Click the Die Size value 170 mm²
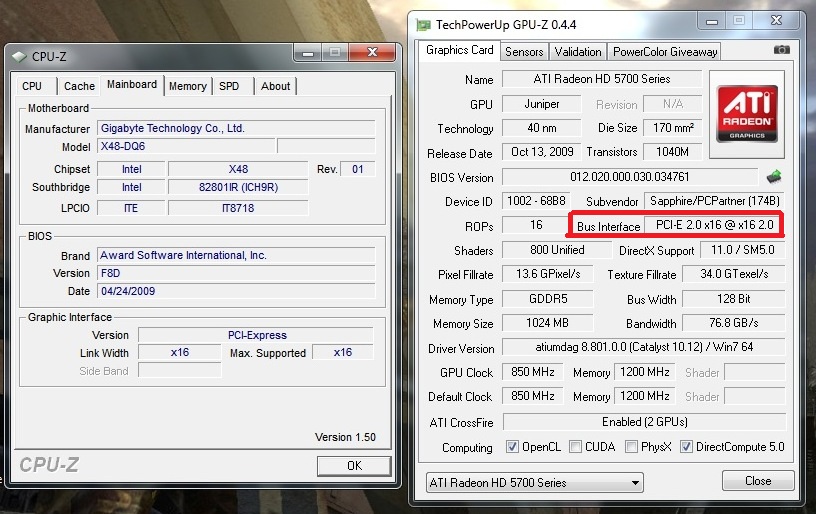816x514 pixels. click(x=672, y=128)
